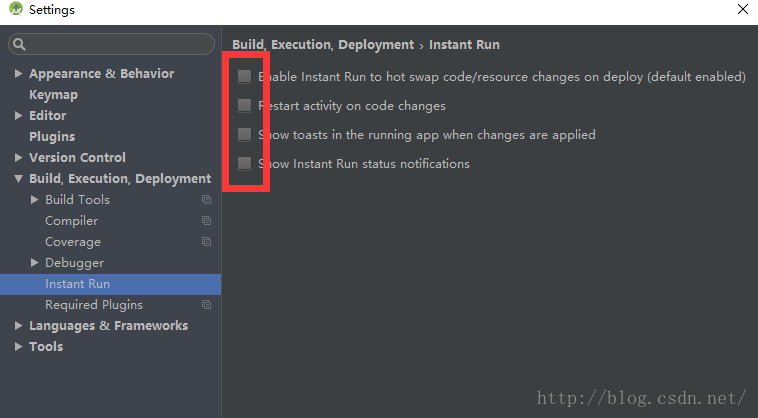This screenshot has width=758, height=418.
Task: Open Keymap settings
Action: 53,95
